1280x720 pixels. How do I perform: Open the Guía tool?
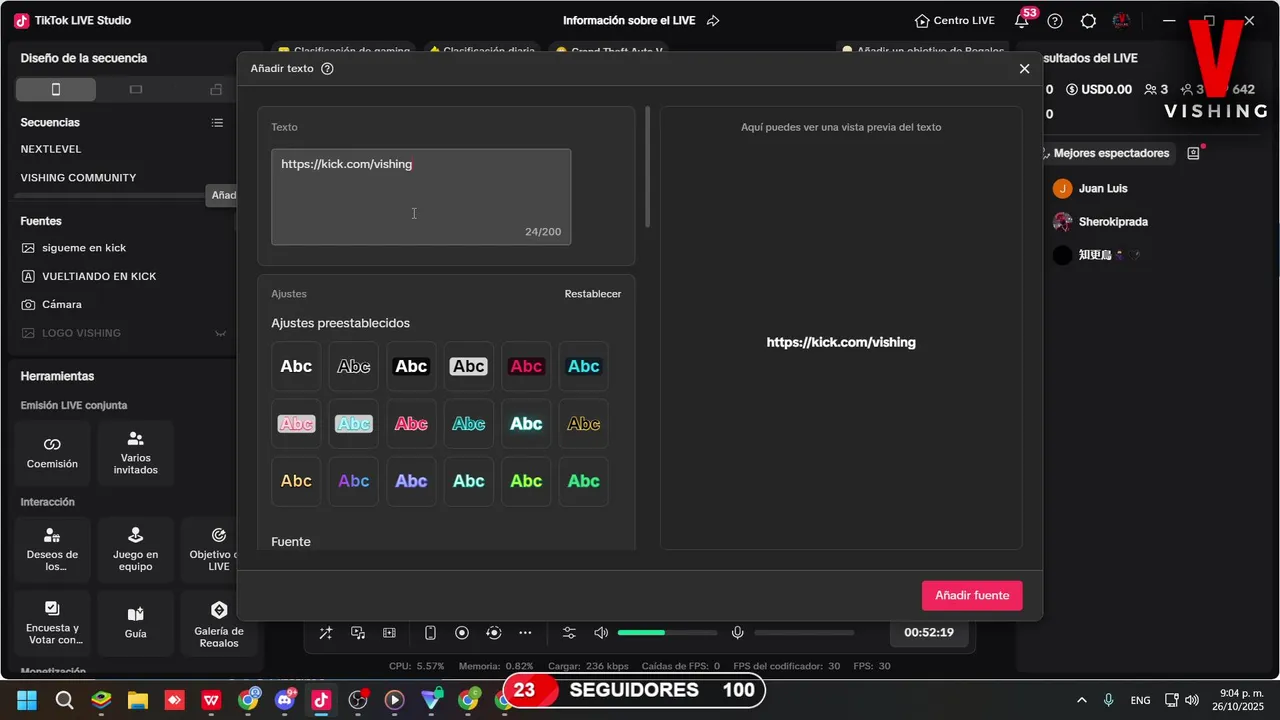pos(135,623)
